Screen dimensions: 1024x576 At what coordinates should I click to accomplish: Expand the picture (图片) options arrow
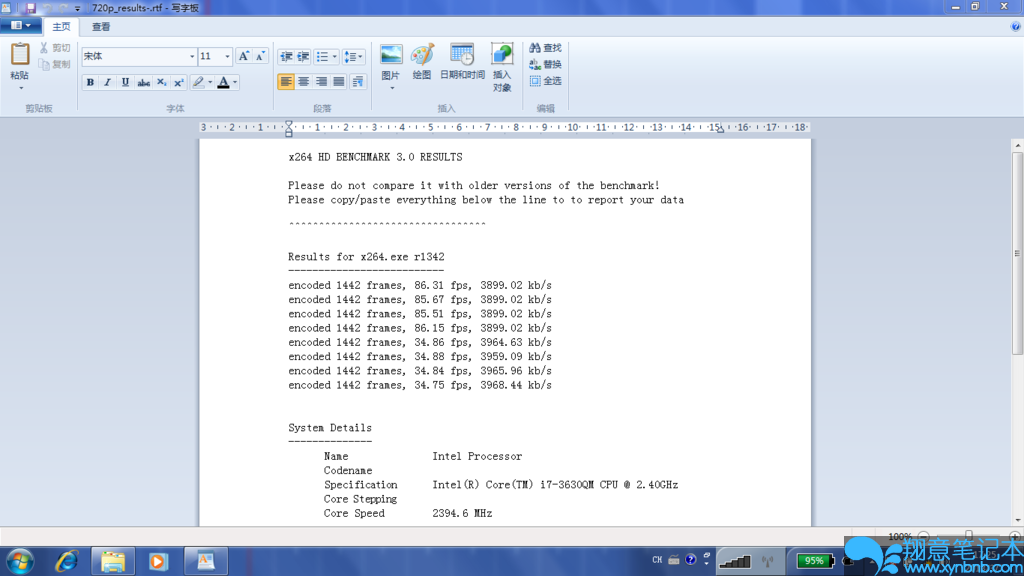391,88
